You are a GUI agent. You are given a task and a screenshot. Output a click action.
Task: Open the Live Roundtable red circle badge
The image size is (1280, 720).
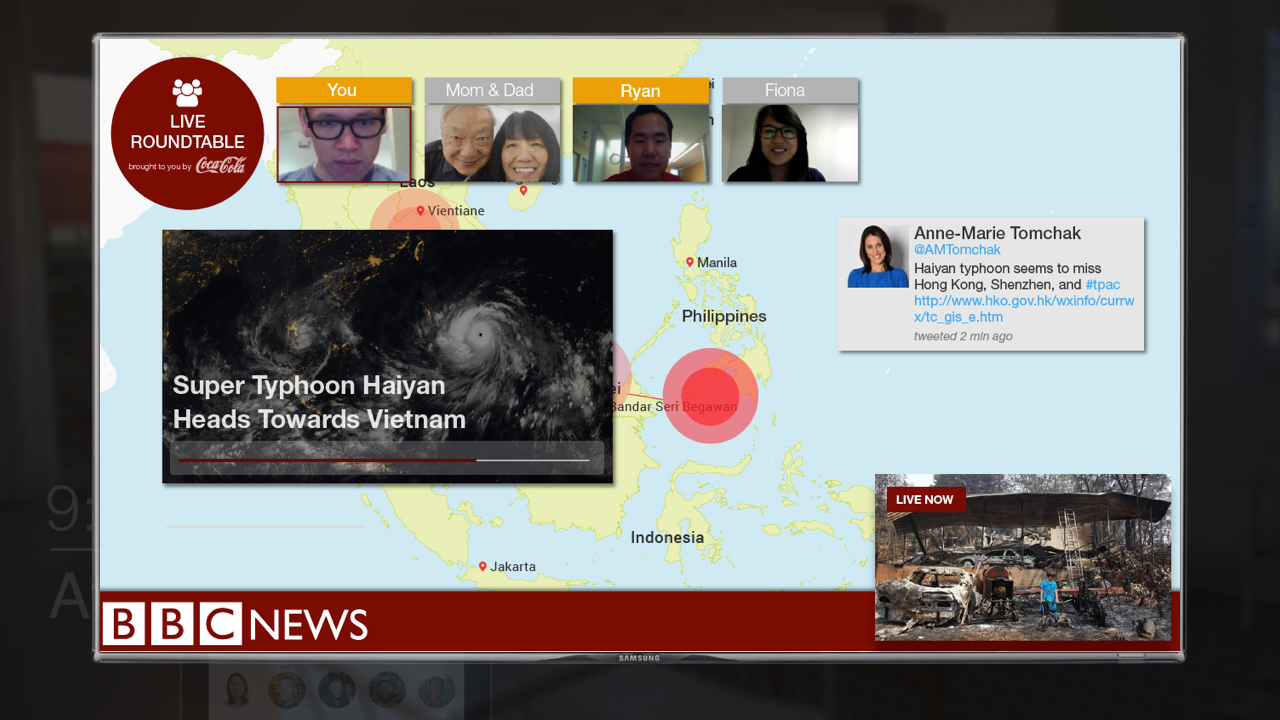(187, 133)
